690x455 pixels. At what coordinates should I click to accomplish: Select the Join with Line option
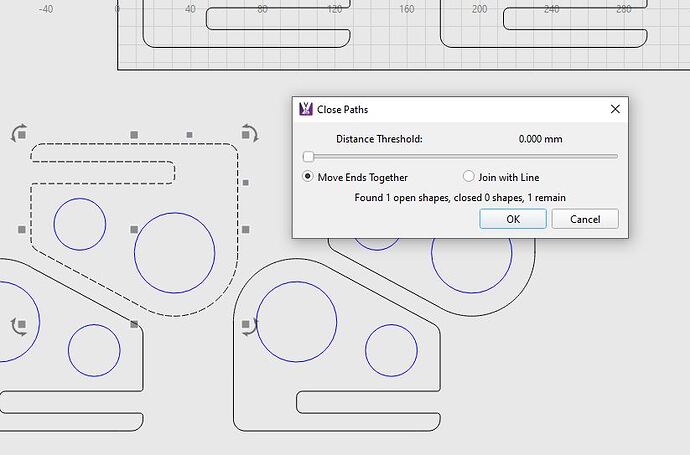tap(501, 177)
